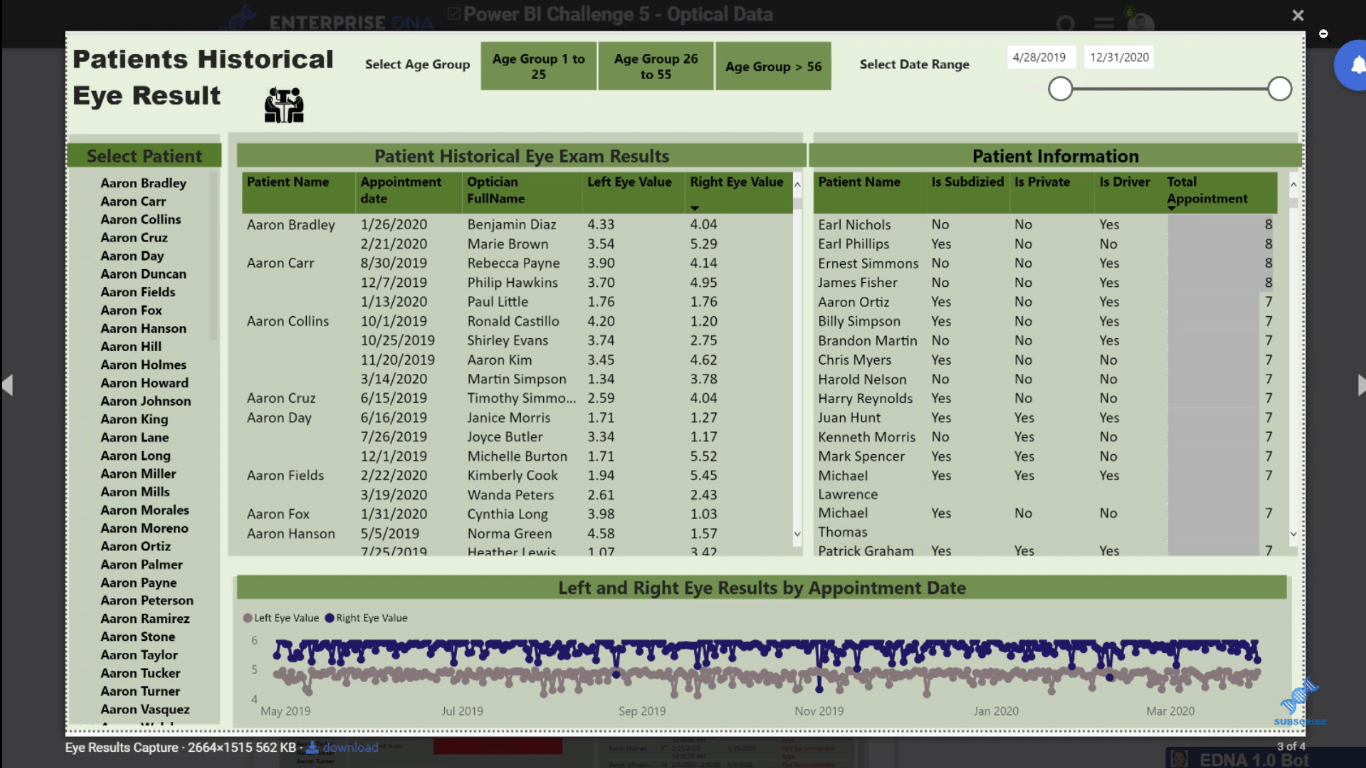Click Patient Information scrollbar up arrow
The height and width of the screenshot is (768, 1366).
click(1293, 185)
